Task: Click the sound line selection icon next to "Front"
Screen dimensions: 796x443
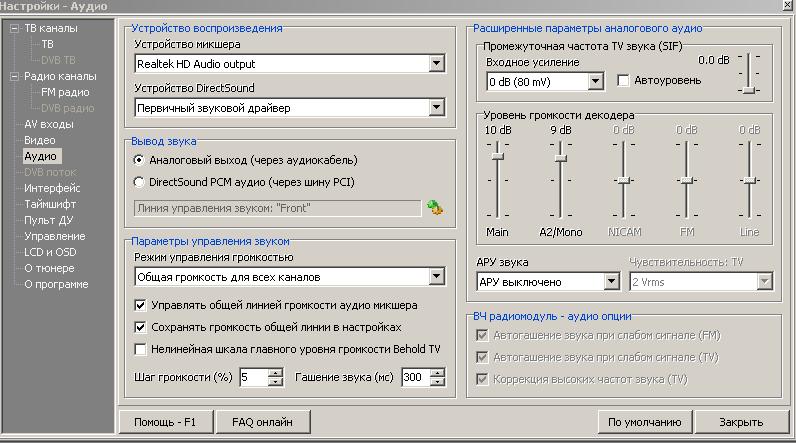Action: pyautogui.click(x=434, y=207)
